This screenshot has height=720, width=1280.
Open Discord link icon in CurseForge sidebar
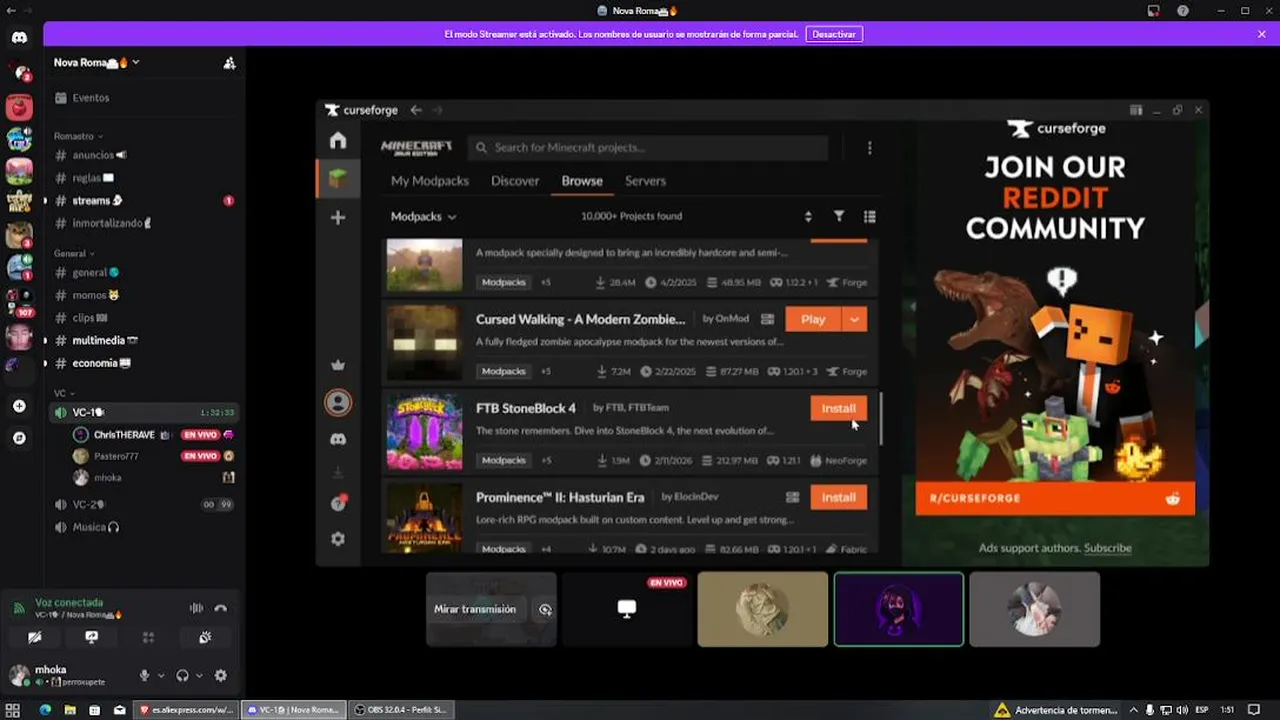338,439
